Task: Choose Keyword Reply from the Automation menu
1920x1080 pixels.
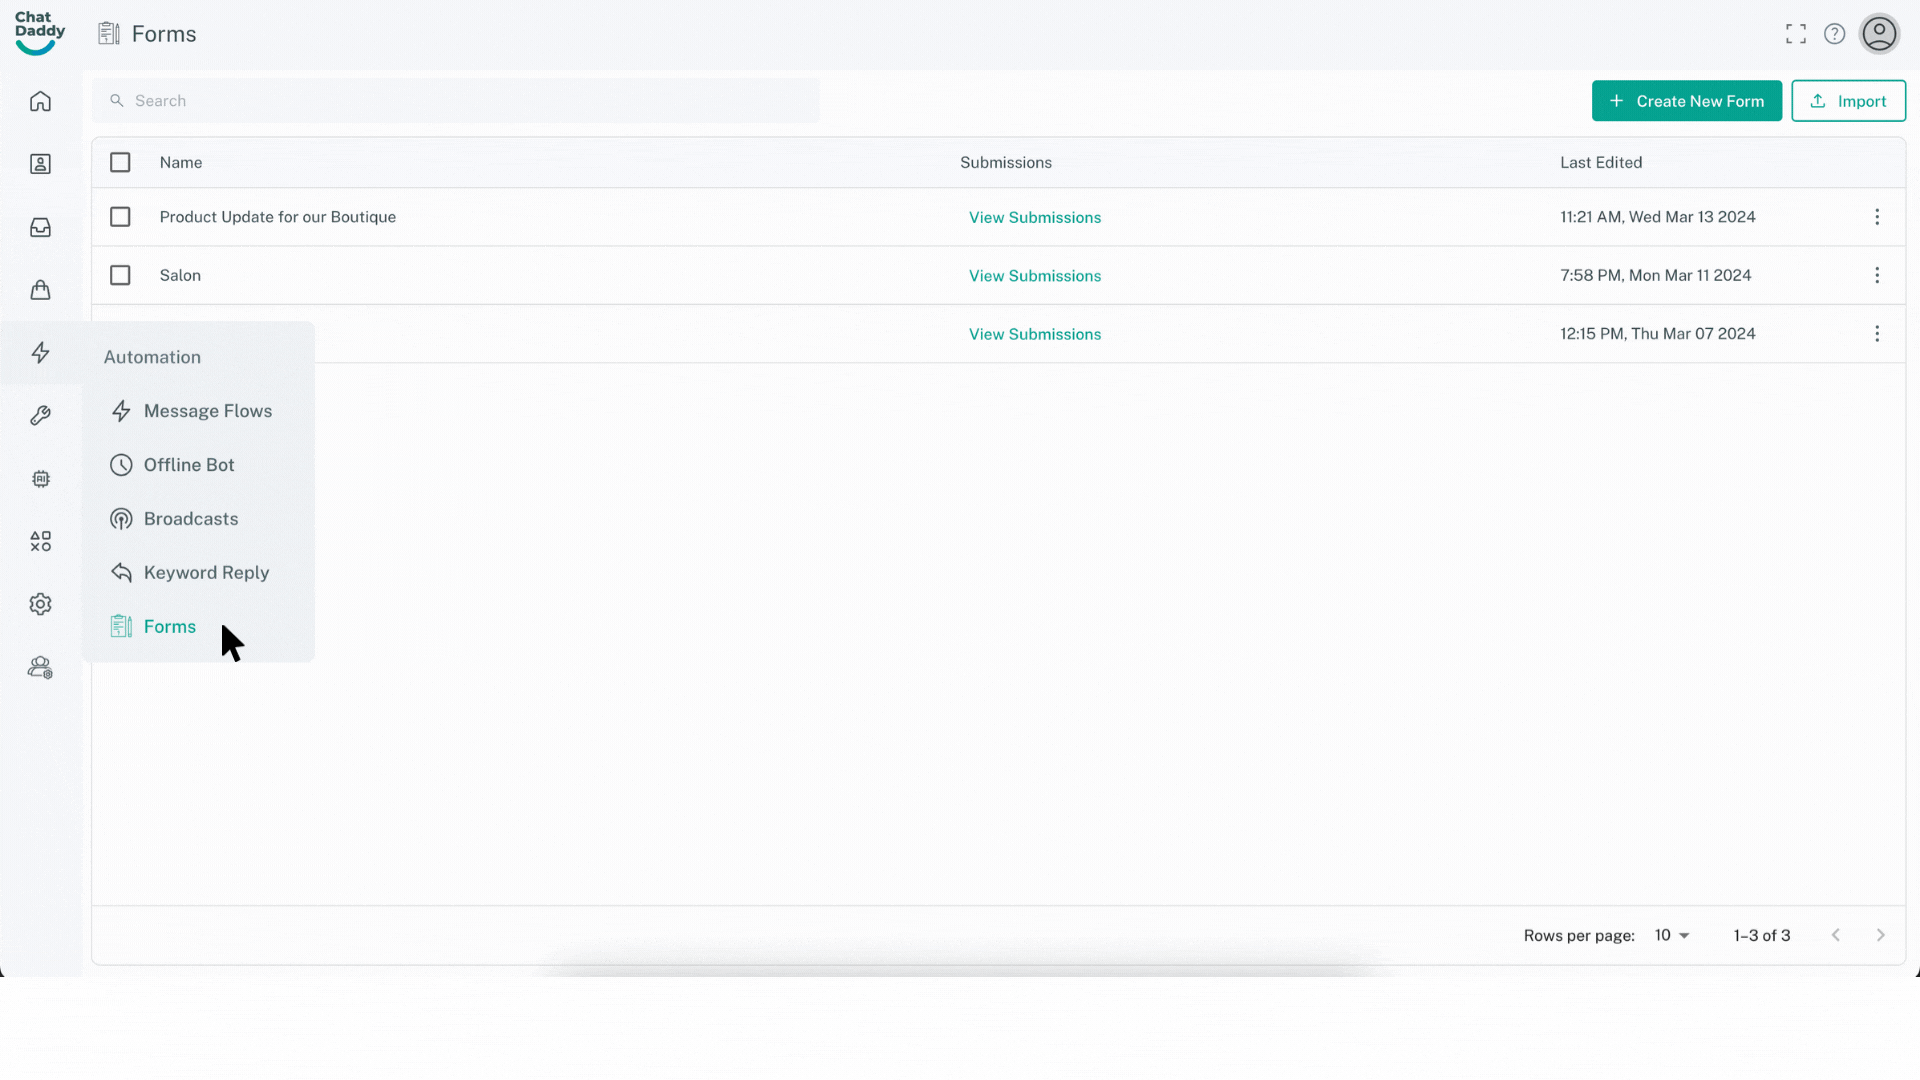Action: pos(206,573)
